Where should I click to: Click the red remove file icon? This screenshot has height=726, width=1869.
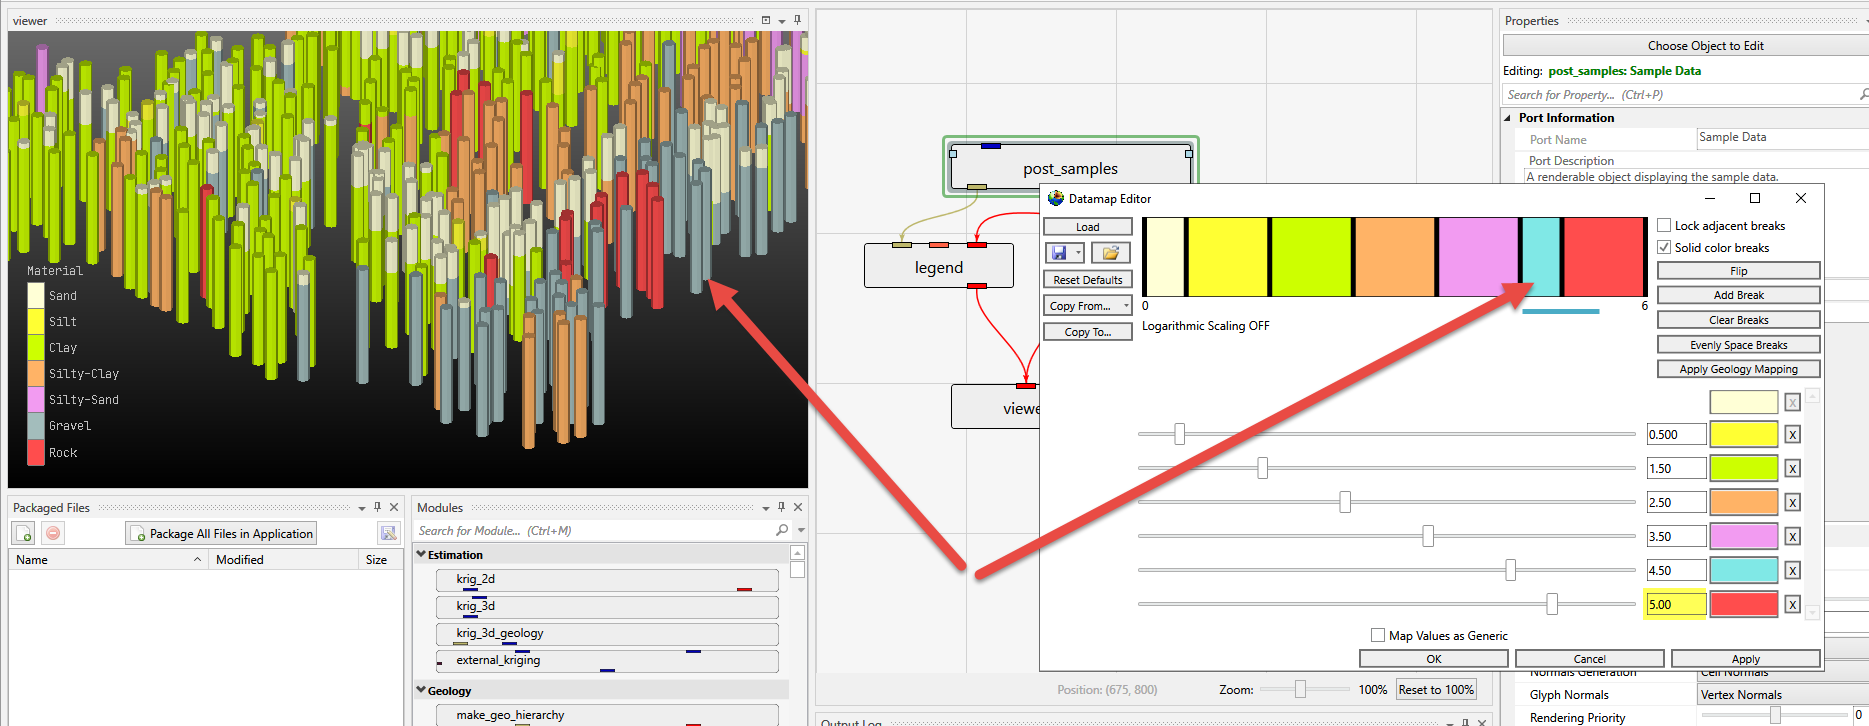[53, 533]
